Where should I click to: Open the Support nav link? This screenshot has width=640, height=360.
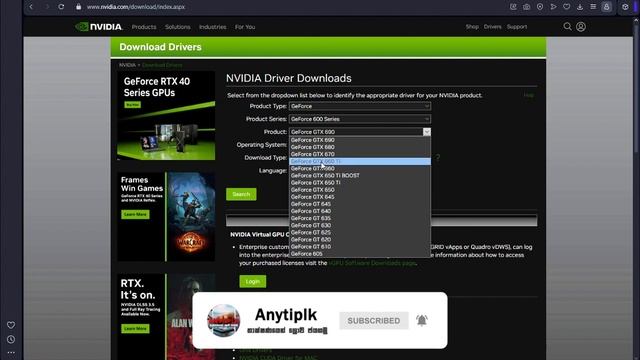pos(517,27)
